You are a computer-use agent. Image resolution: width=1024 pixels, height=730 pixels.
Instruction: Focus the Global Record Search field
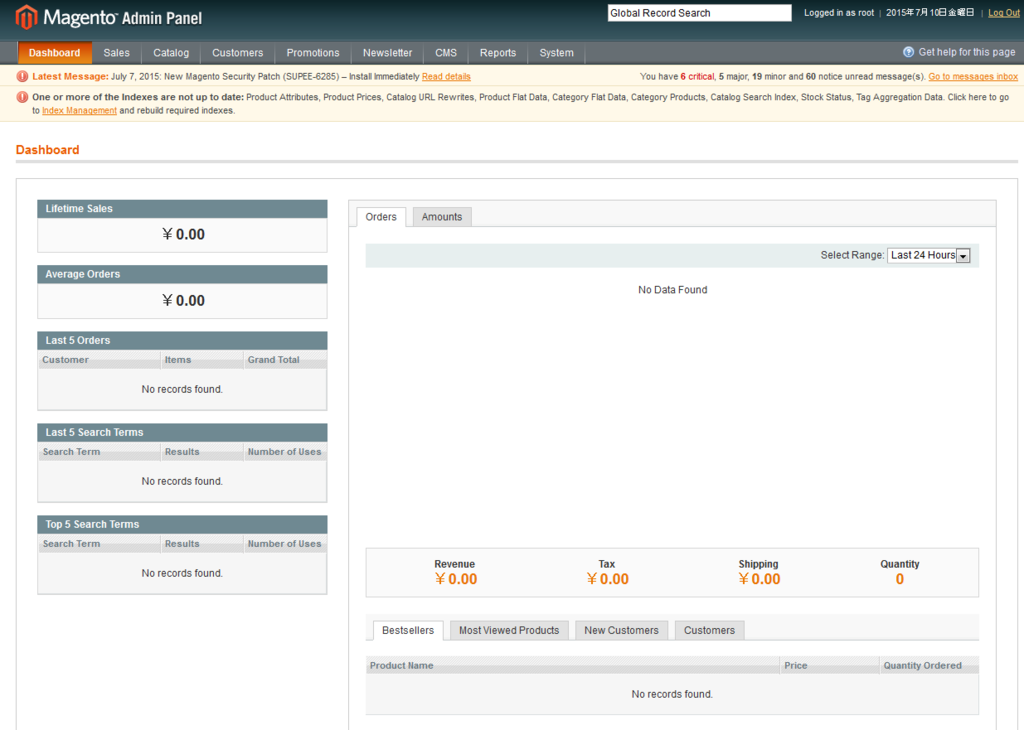[x=699, y=13]
